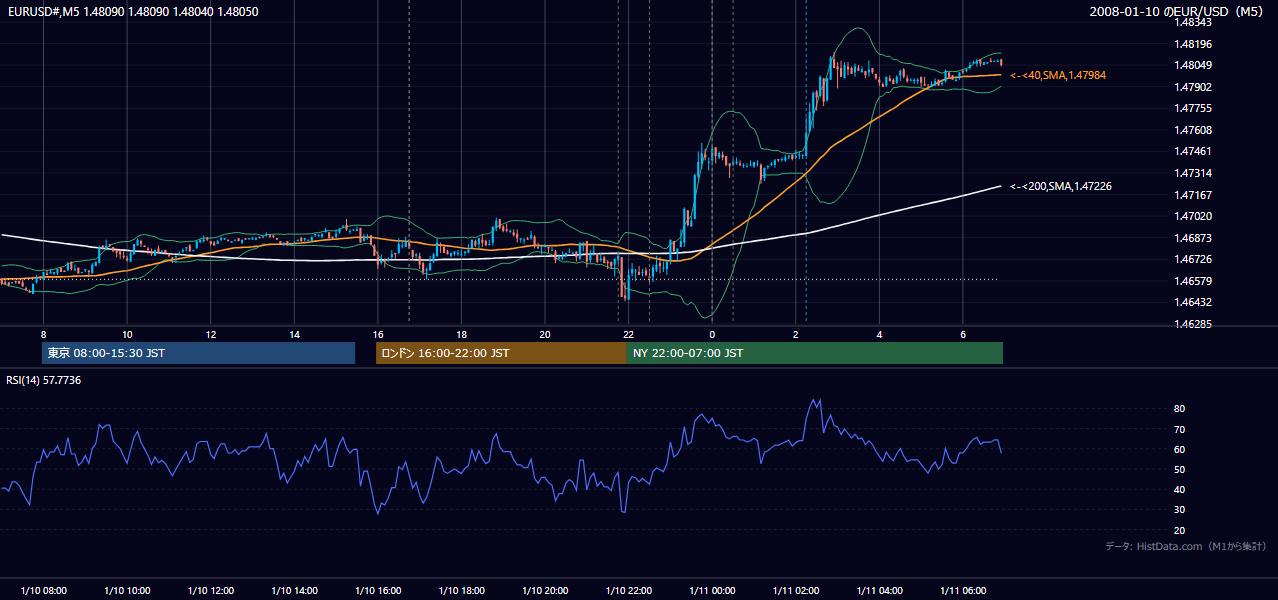The height and width of the screenshot is (600, 1278).
Task: Click the RSI(14) 57.7736 indicator label
Action: [x=44, y=380]
